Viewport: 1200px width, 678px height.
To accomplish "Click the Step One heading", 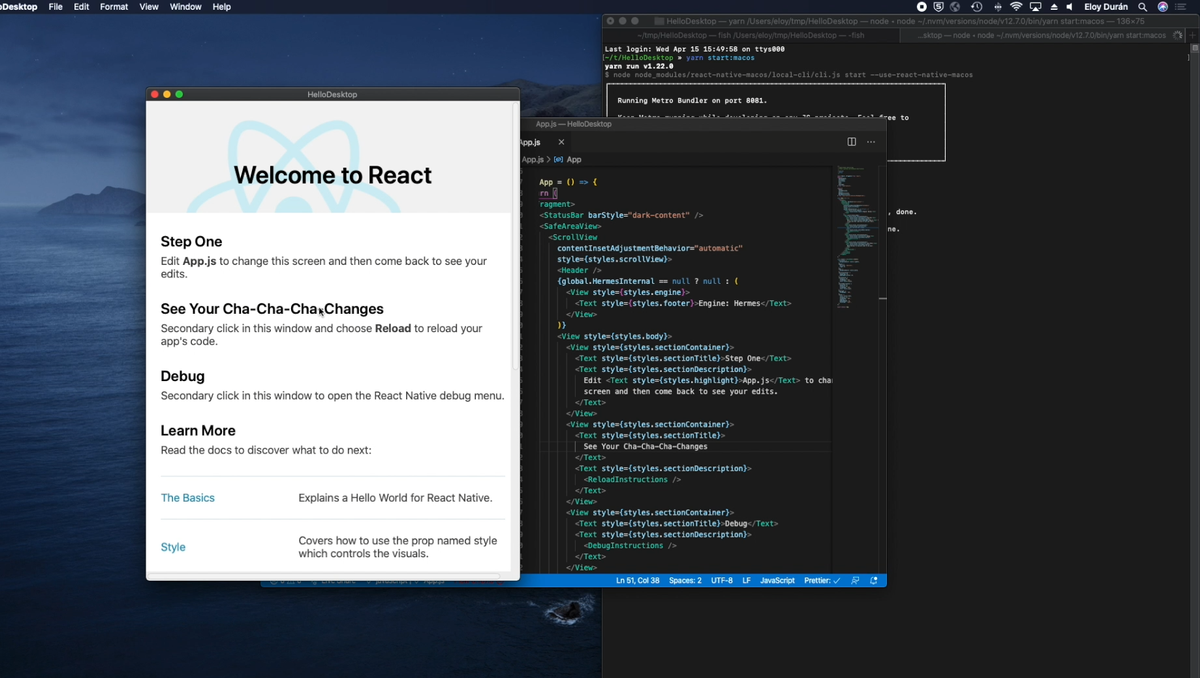I will [x=191, y=242].
